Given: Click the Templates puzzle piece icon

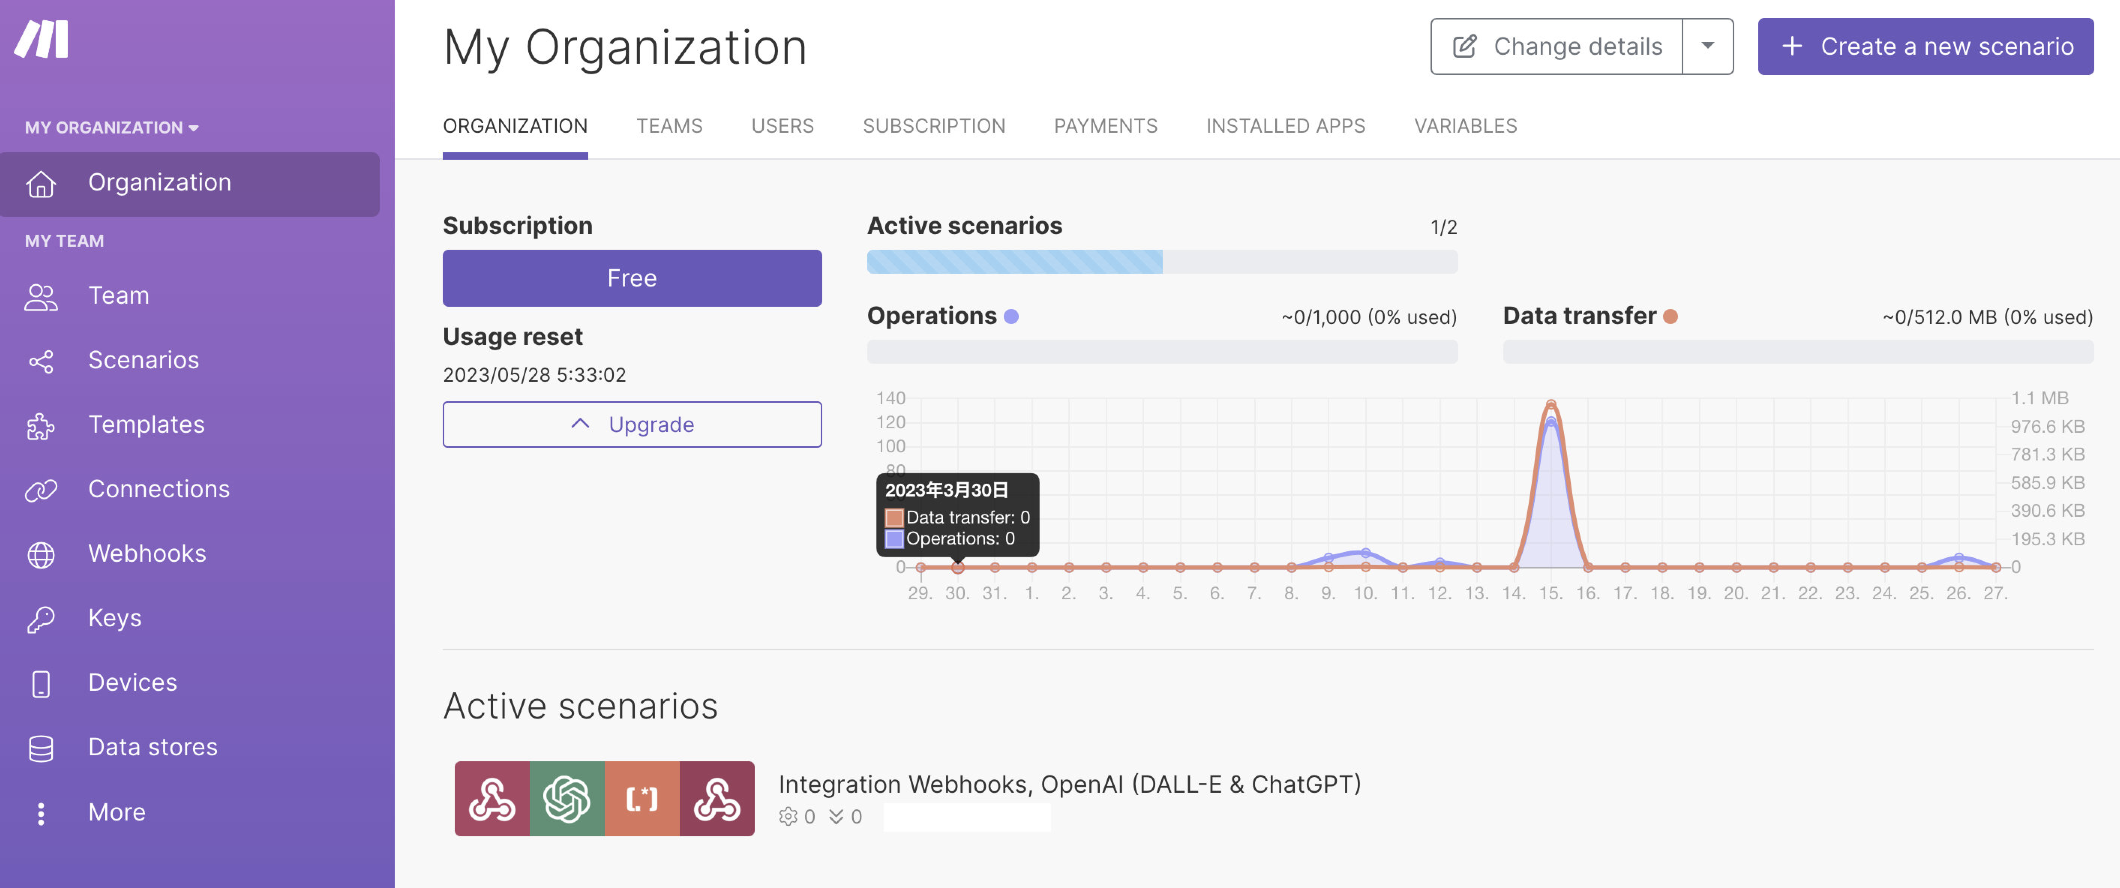Looking at the screenshot, I should click(x=41, y=426).
